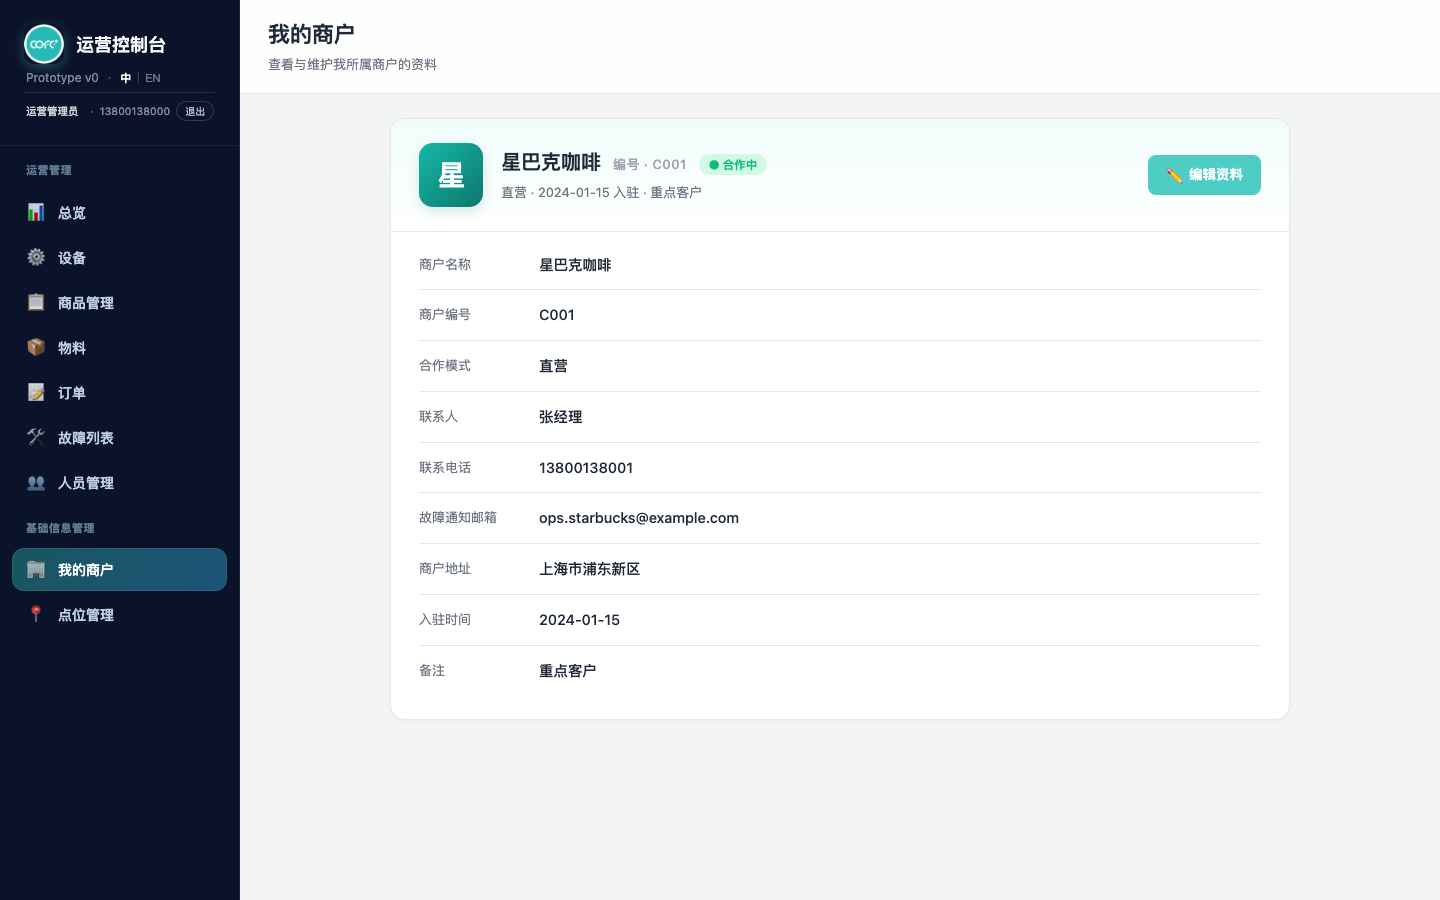Click the 合作中 status badge

(733, 165)
